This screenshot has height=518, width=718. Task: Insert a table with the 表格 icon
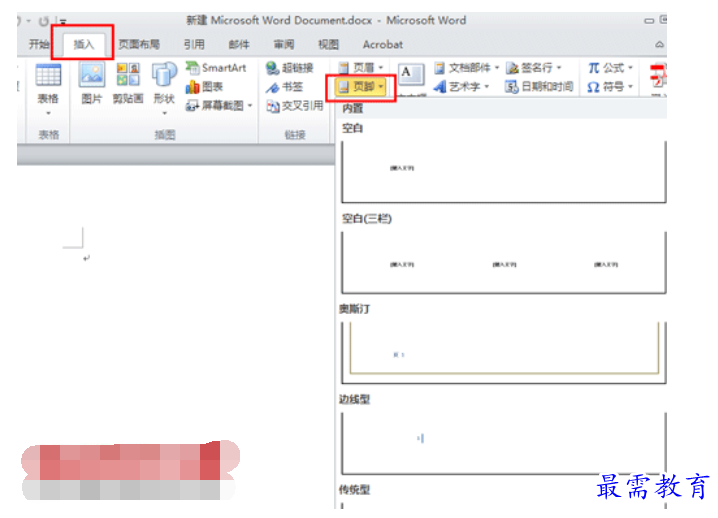pyautogui.click(x=48, y=88)
